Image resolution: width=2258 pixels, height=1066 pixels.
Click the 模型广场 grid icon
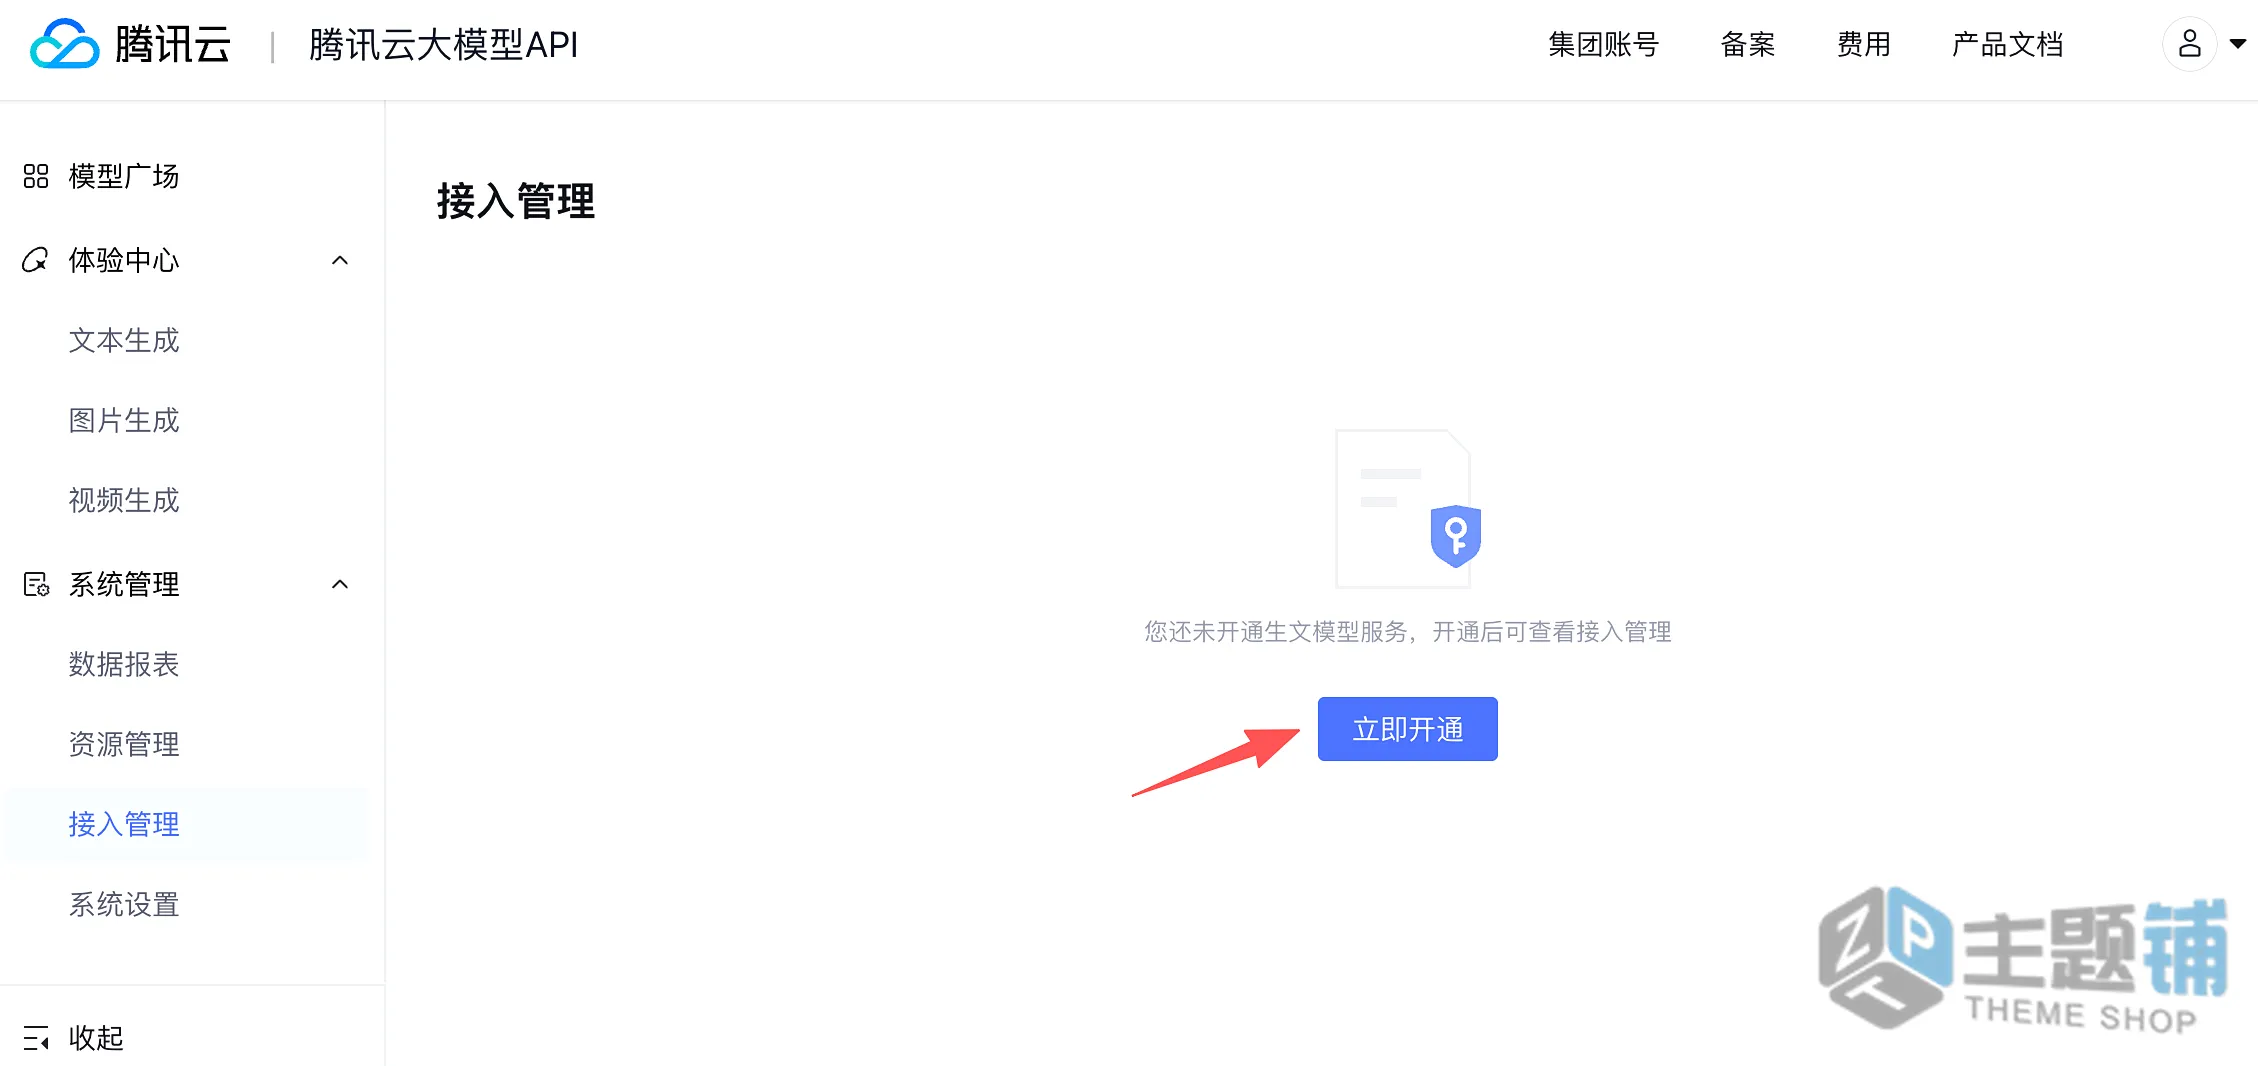[x=36, y=177]
